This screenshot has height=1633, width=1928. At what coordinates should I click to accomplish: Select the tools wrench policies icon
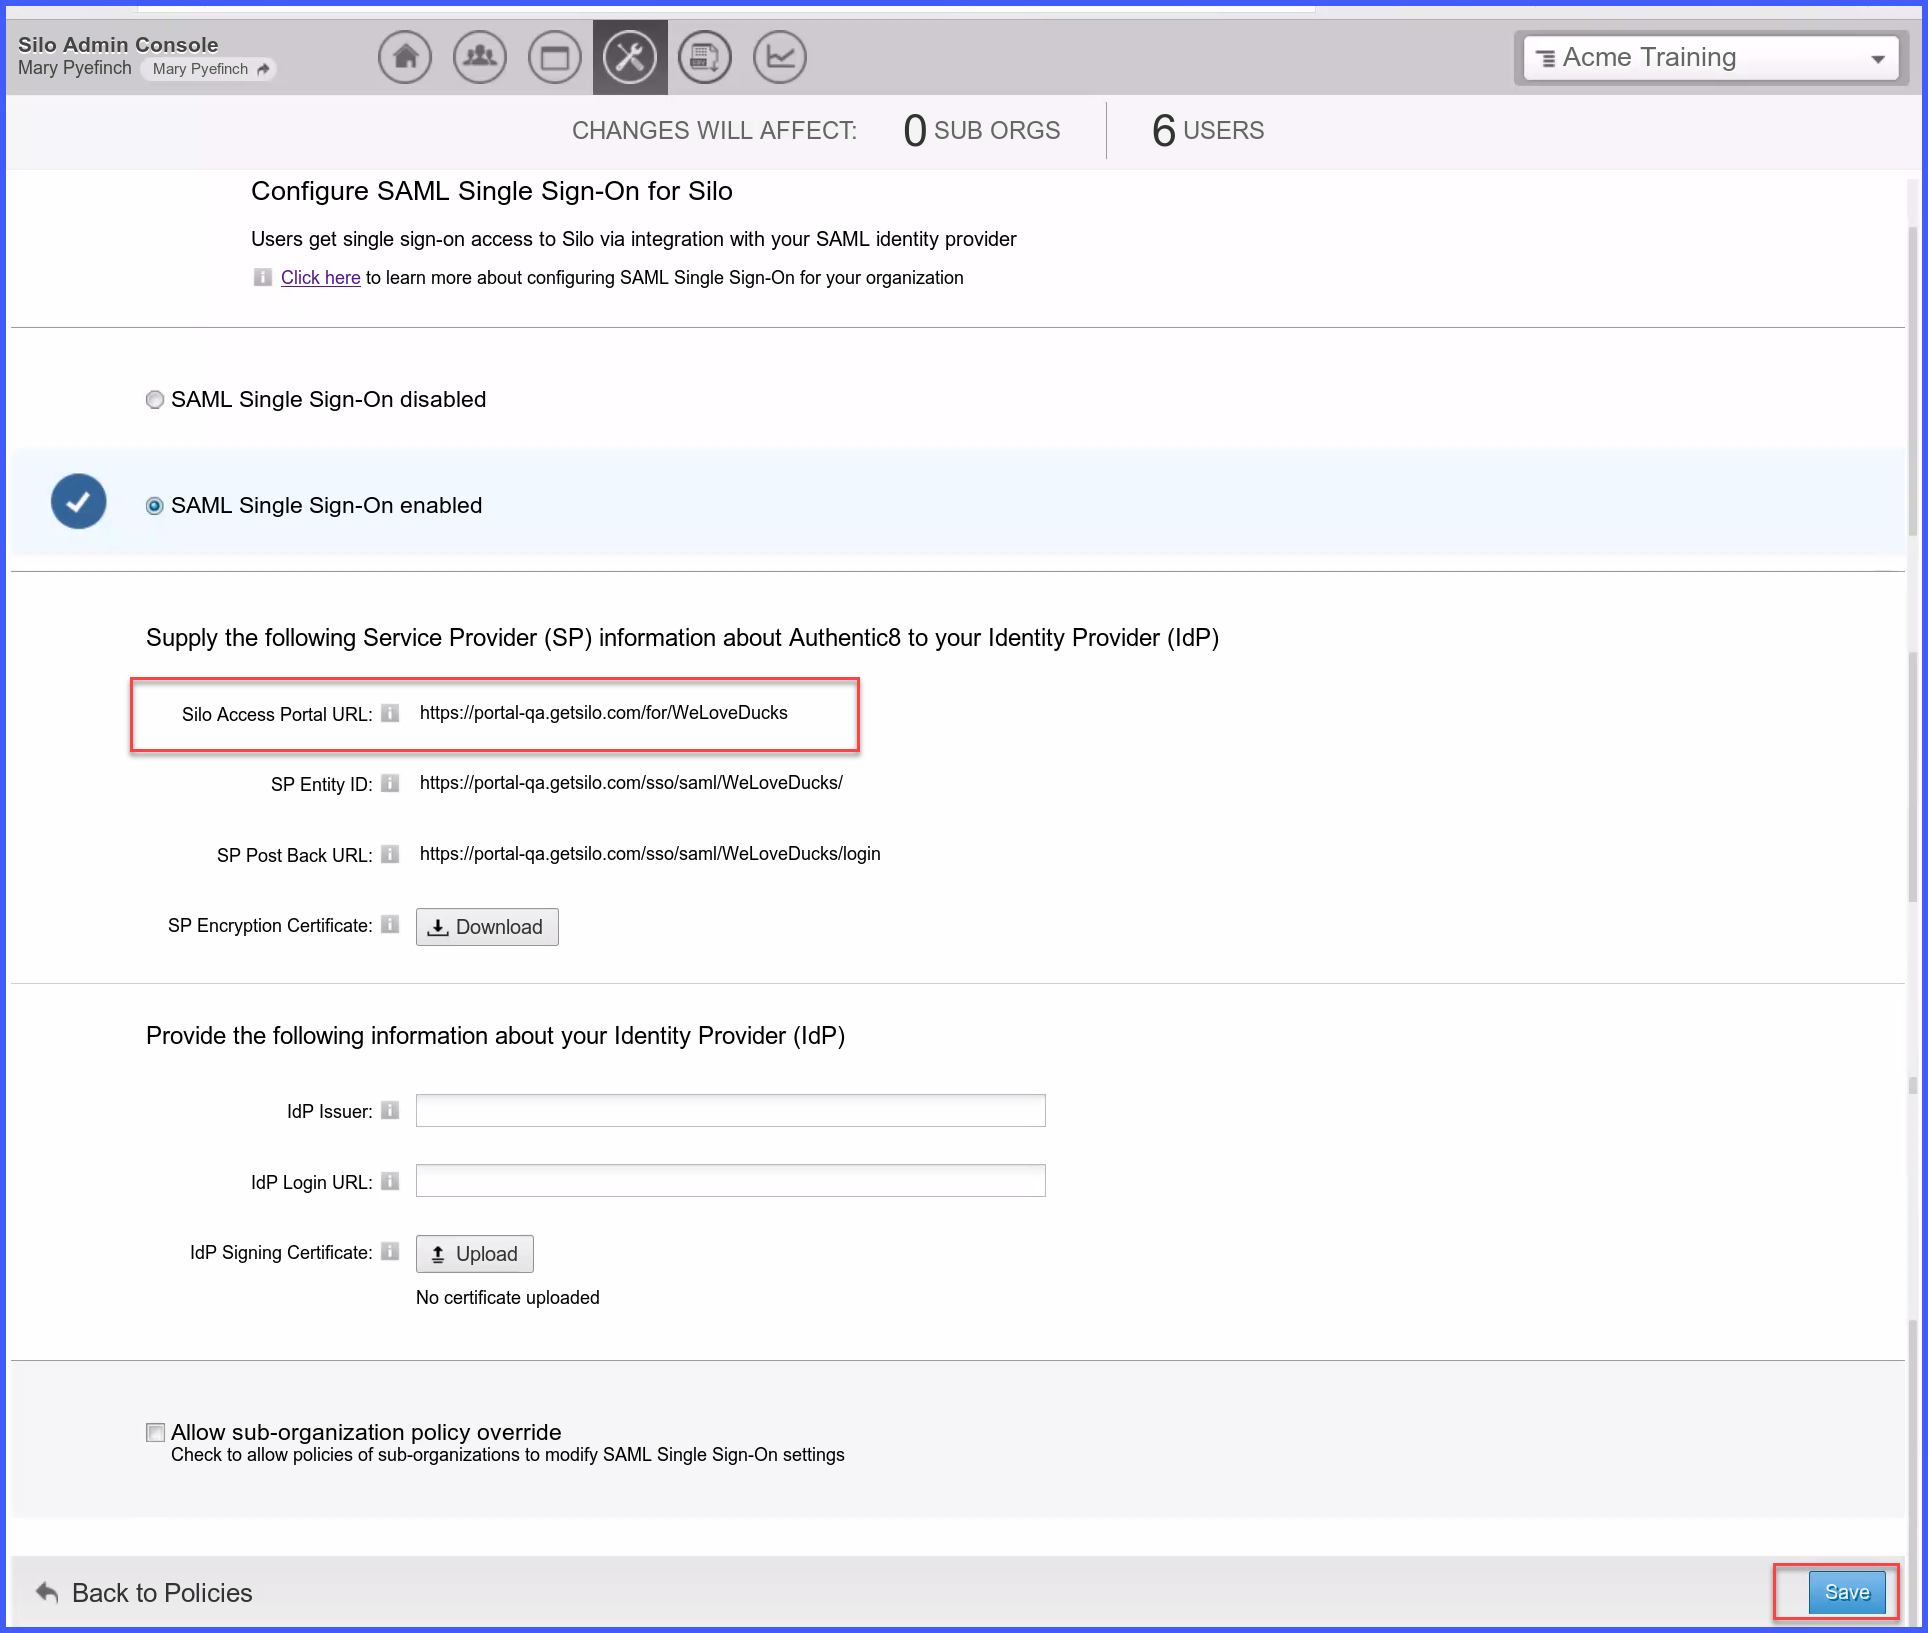(x=630, y=57)
